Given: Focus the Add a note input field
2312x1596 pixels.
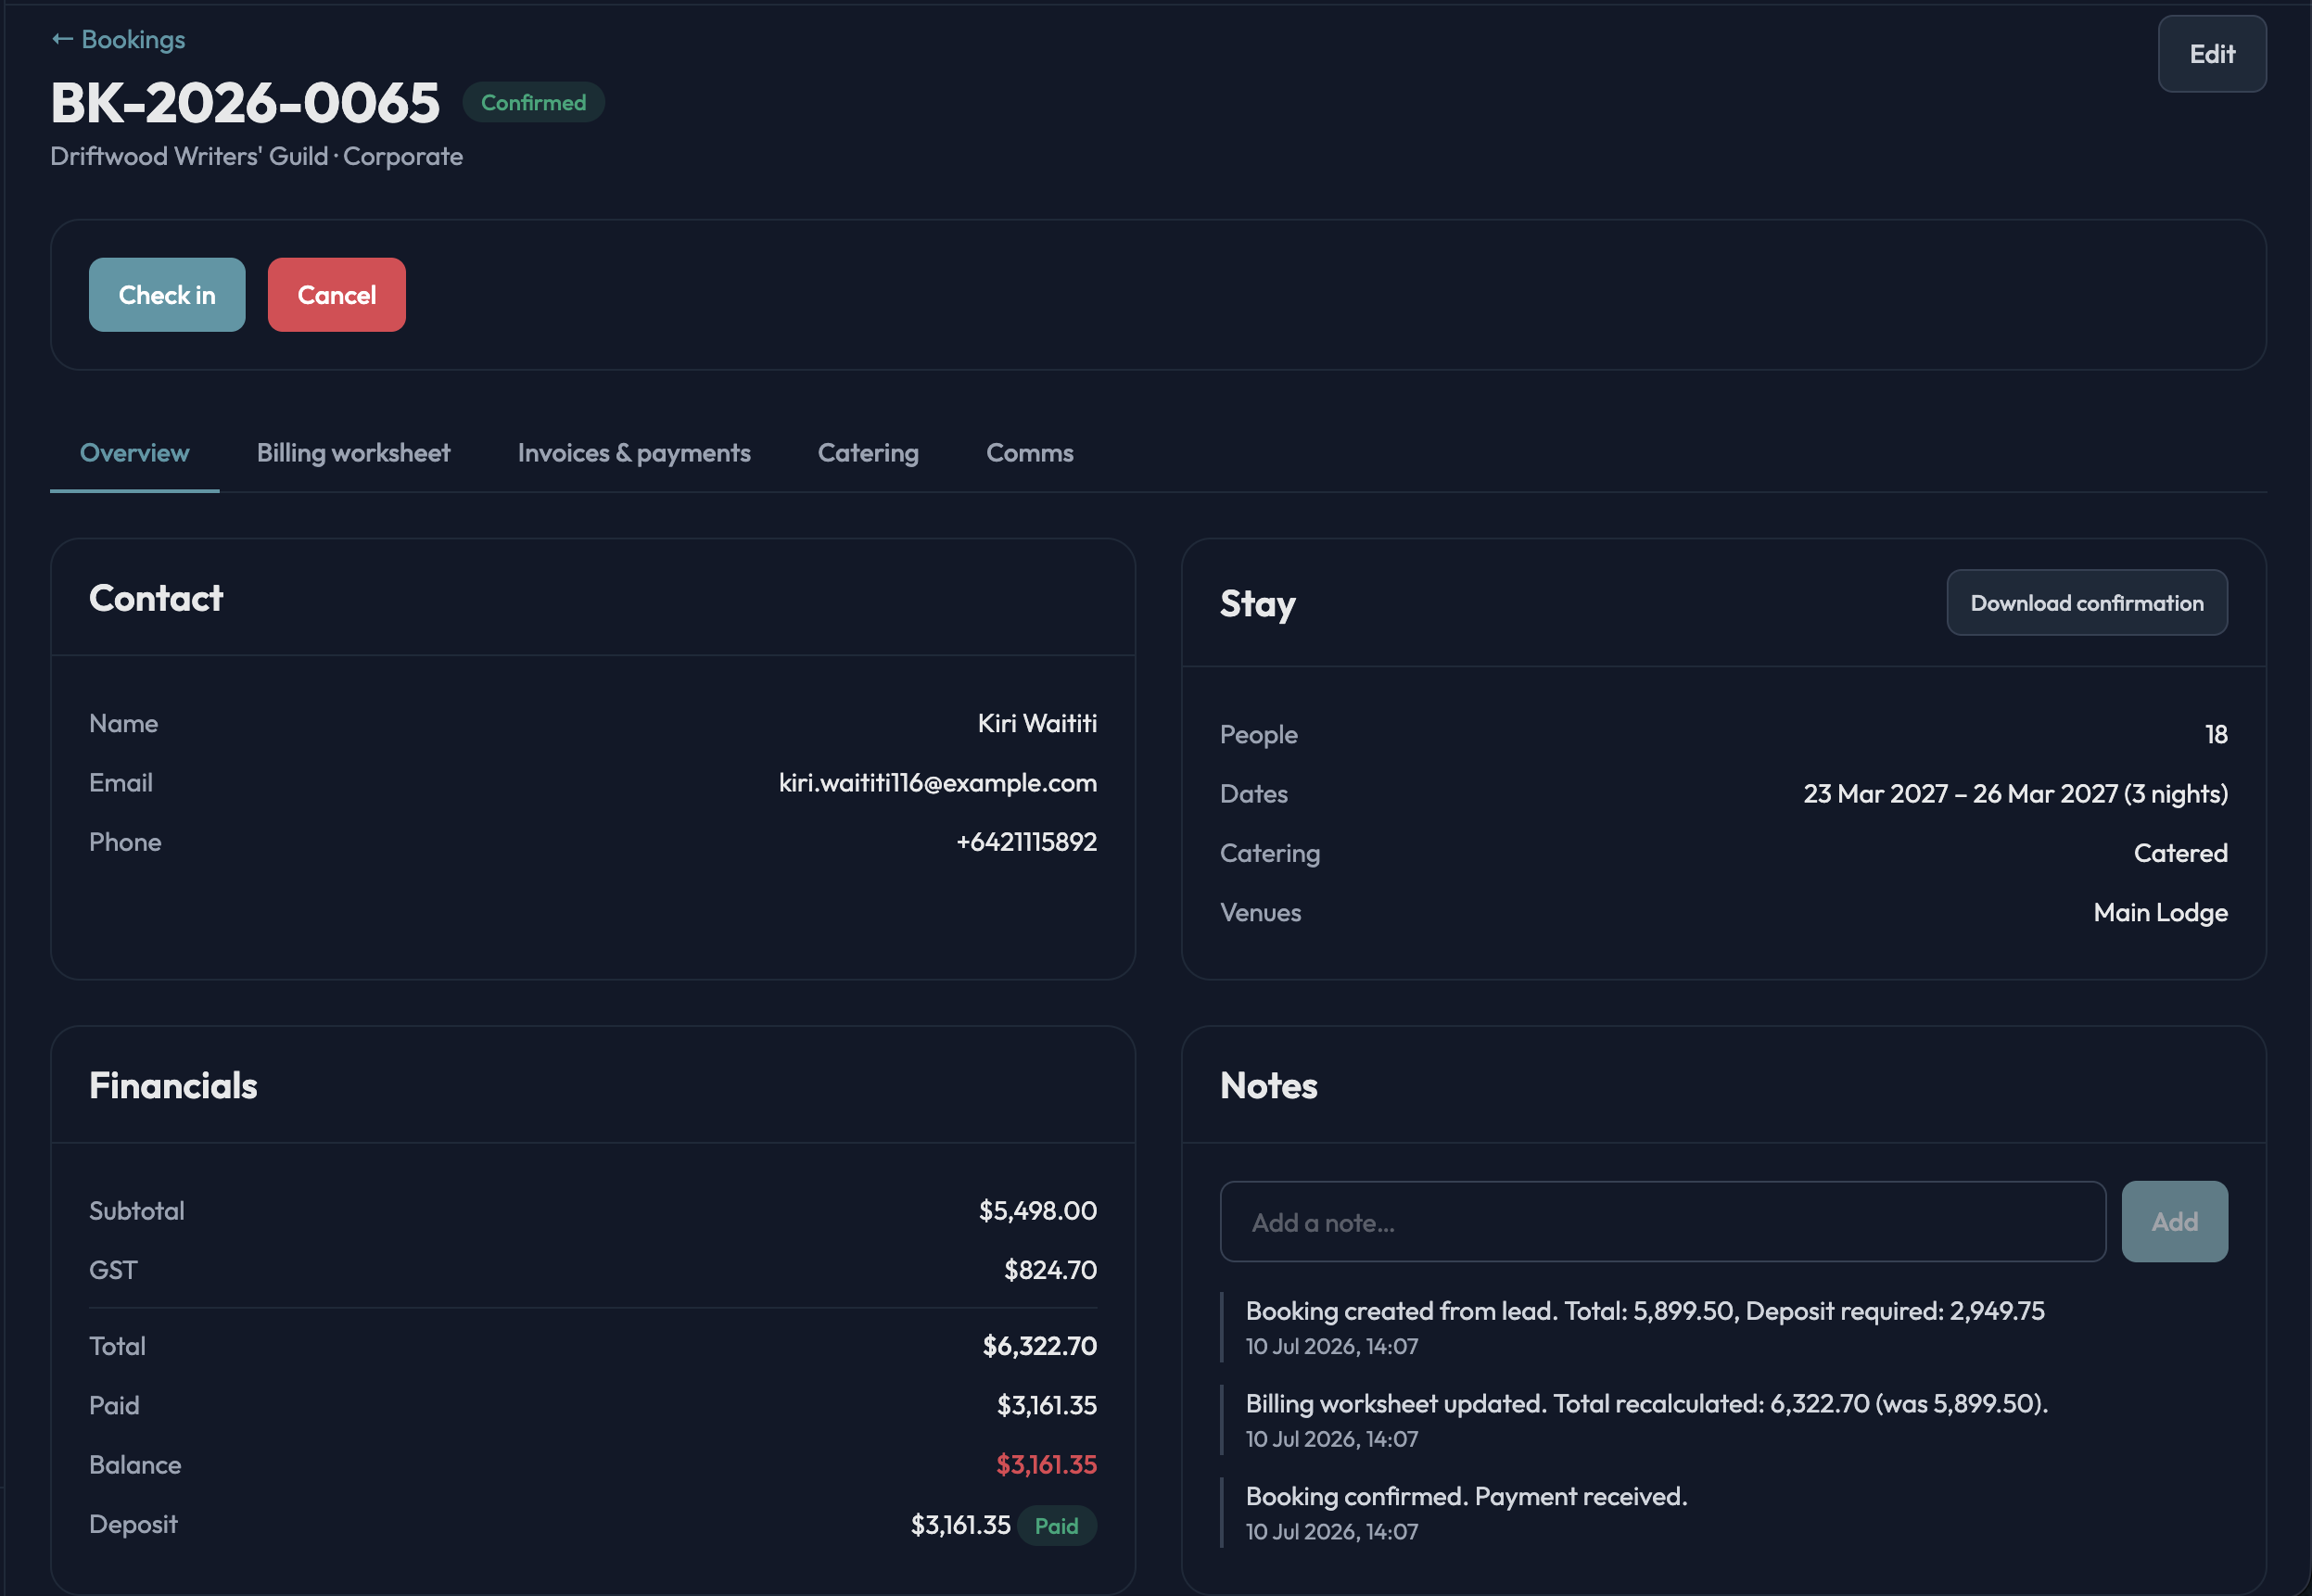Looking at the screenshot, I should (1662, 1222).
